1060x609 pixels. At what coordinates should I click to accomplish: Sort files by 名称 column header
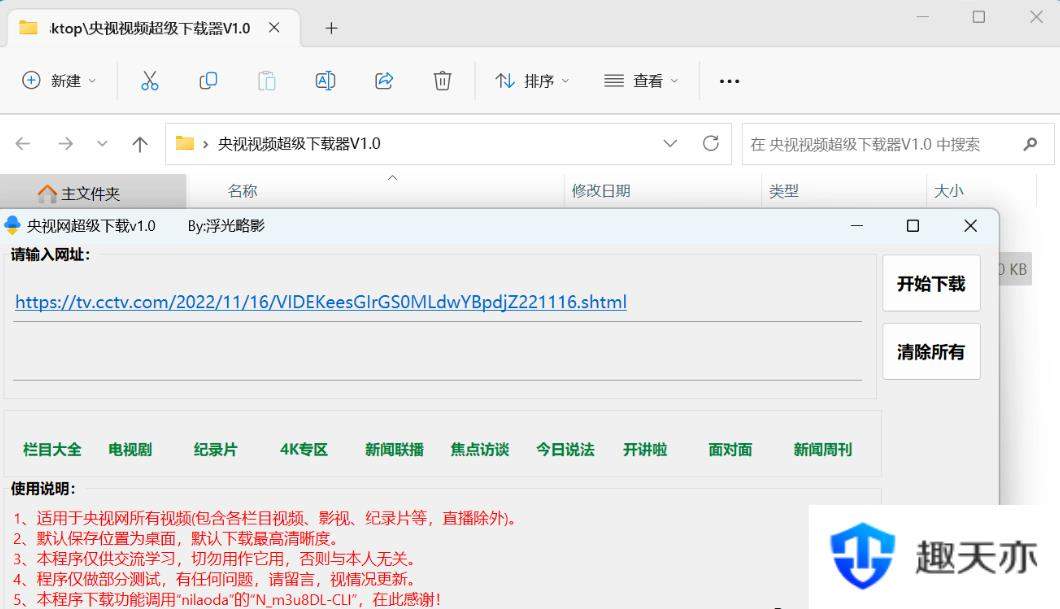click(x=243, y=191)
